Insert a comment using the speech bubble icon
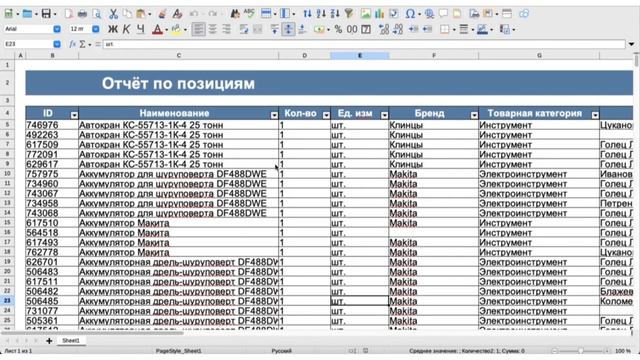 pyautogui.click(x=443, y=13)
